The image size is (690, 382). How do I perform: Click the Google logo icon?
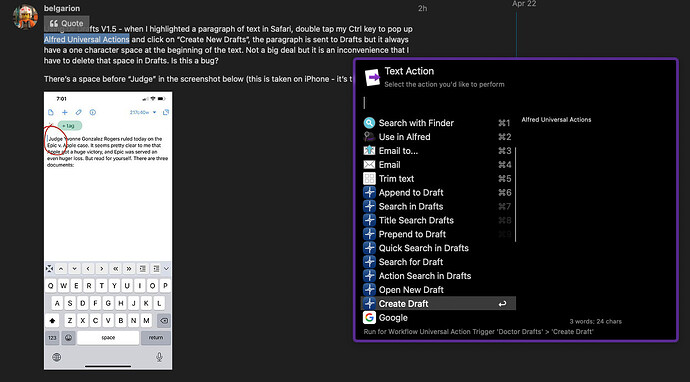point(369,317)
